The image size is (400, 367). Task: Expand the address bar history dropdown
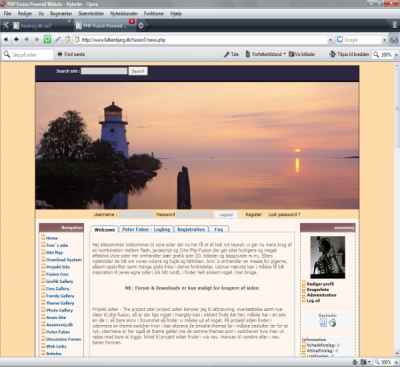point(330,40)
